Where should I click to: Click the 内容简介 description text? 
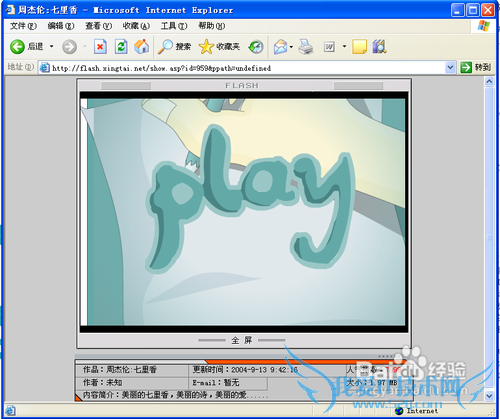pyautogui.click(x=175, y=395)
